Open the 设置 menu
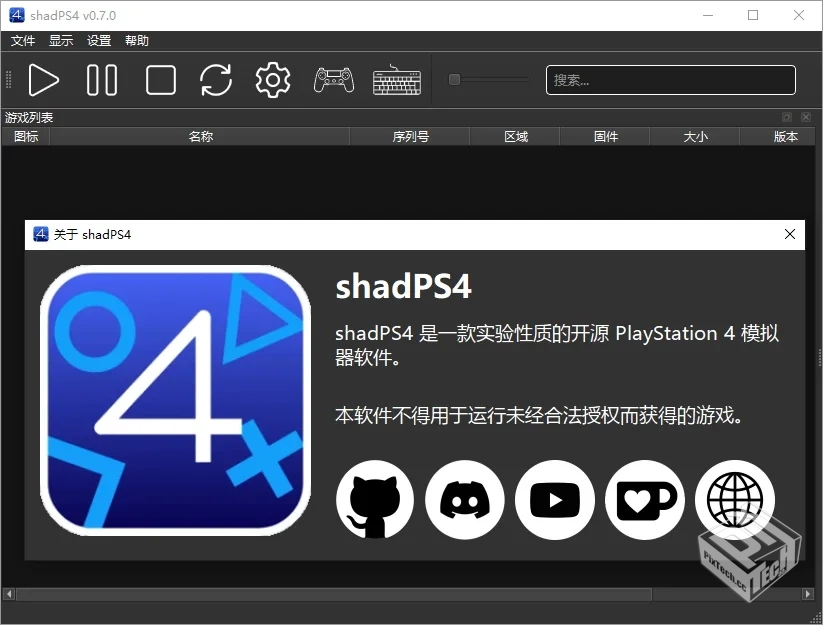 pyautogui.click(x=98, y=40)
